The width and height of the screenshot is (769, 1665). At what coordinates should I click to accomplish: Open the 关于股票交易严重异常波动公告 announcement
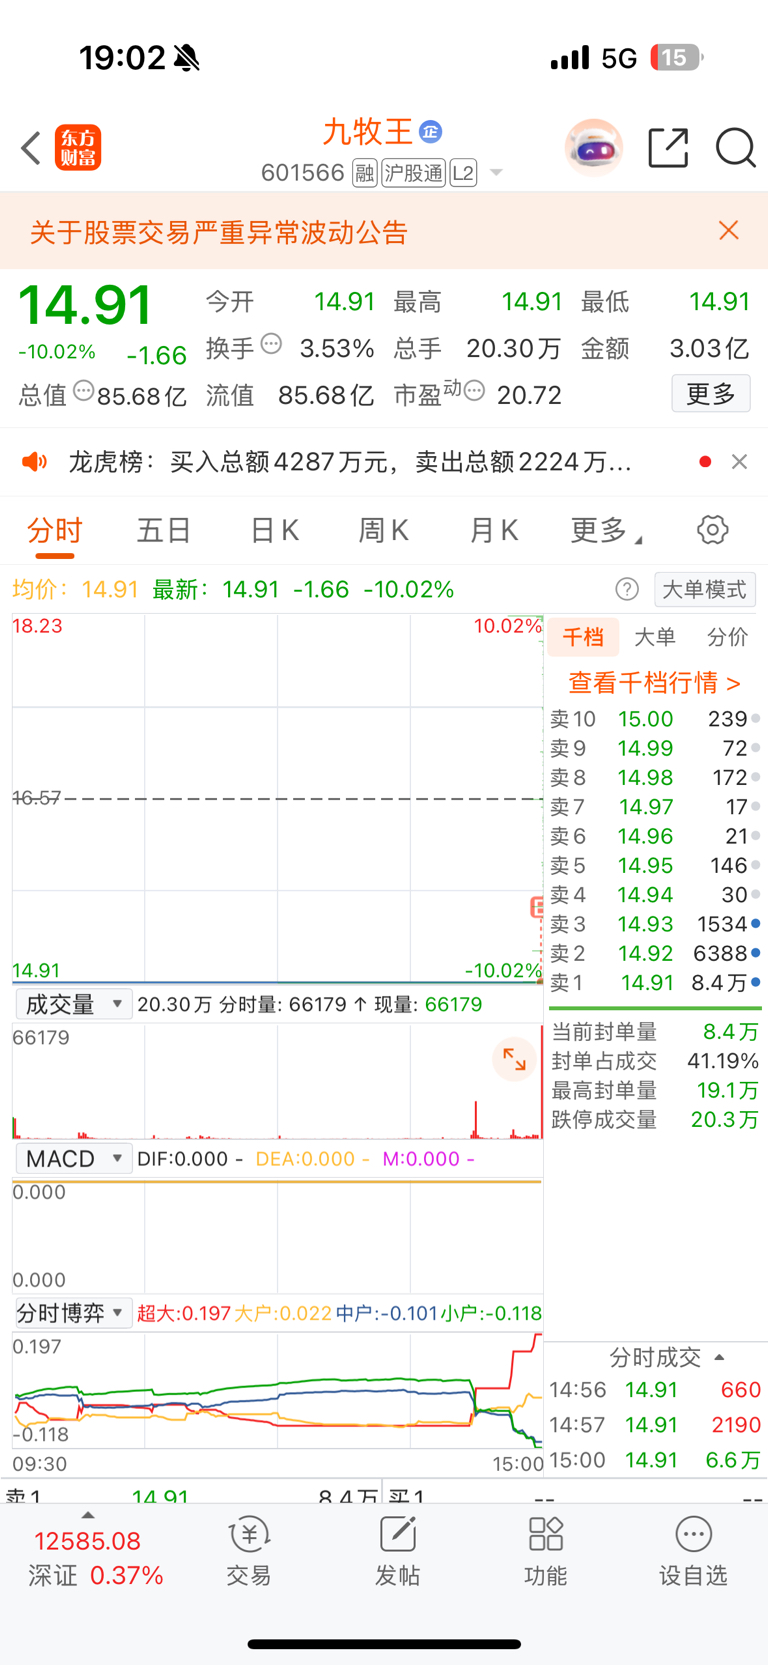[x=219, y=233]
